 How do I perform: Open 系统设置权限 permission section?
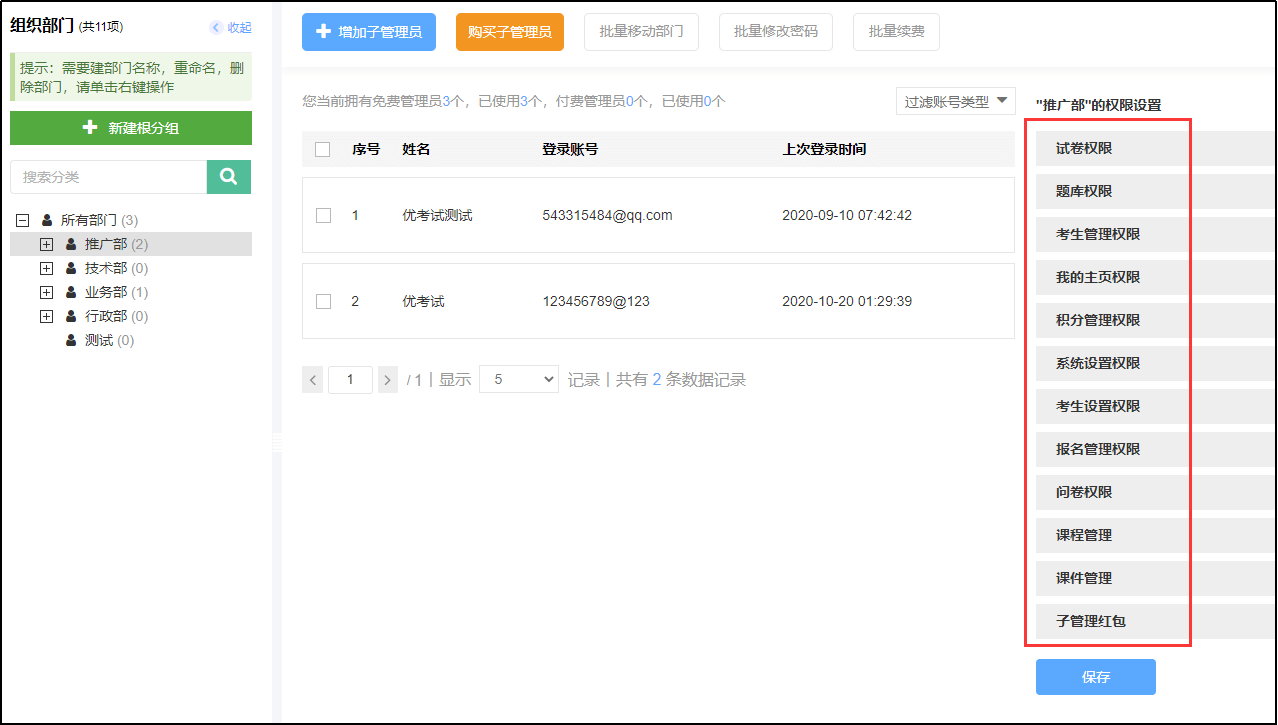click(1156, 363)
